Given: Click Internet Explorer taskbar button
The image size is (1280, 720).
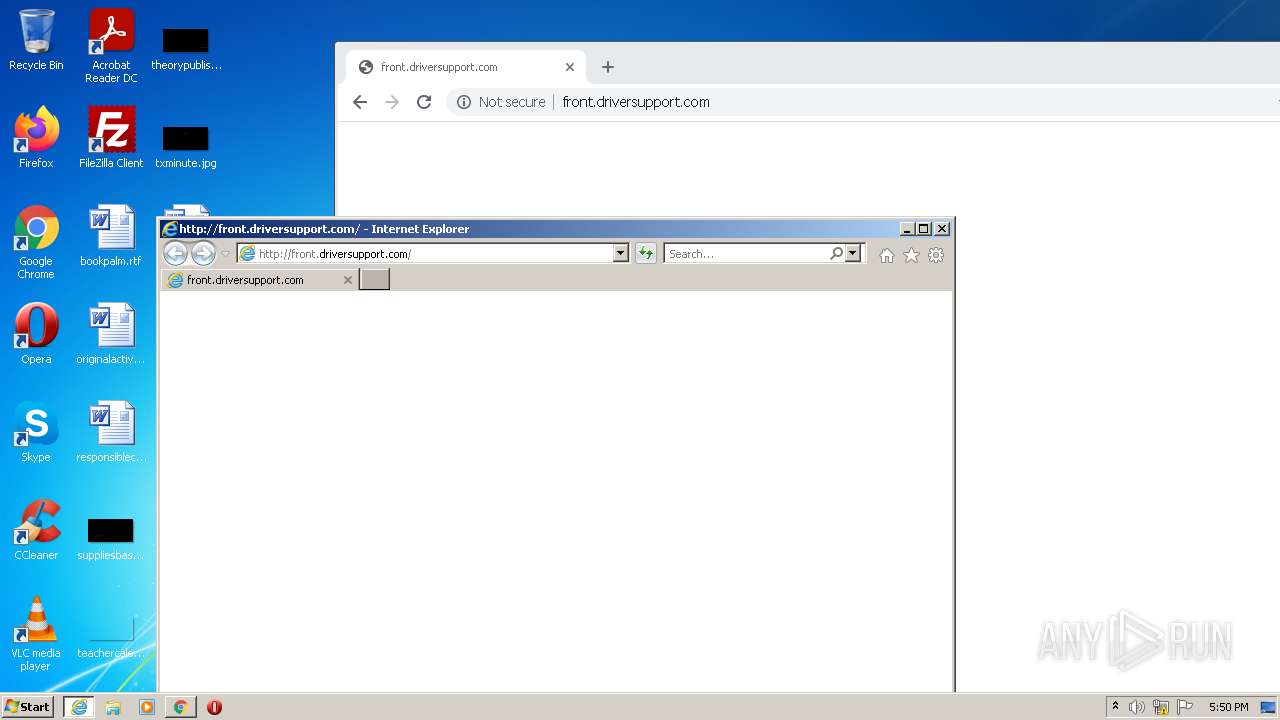Looking at the screenshot, I should tap(79, 707).
